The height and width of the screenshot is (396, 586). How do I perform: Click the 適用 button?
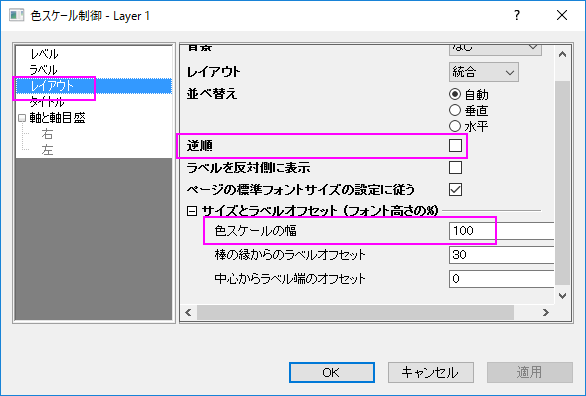pos(530,372)
